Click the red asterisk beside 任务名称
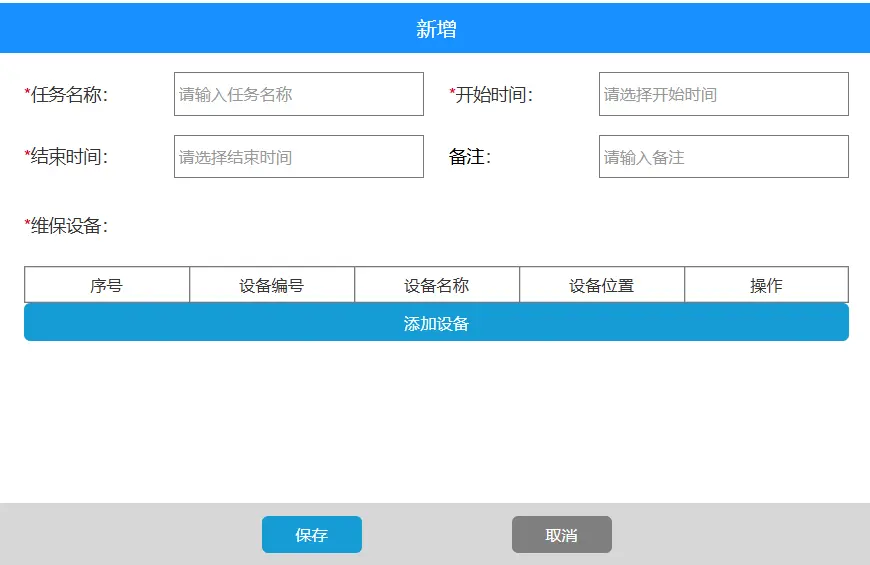This screenshot has width=870, height=565. [27, 93]
